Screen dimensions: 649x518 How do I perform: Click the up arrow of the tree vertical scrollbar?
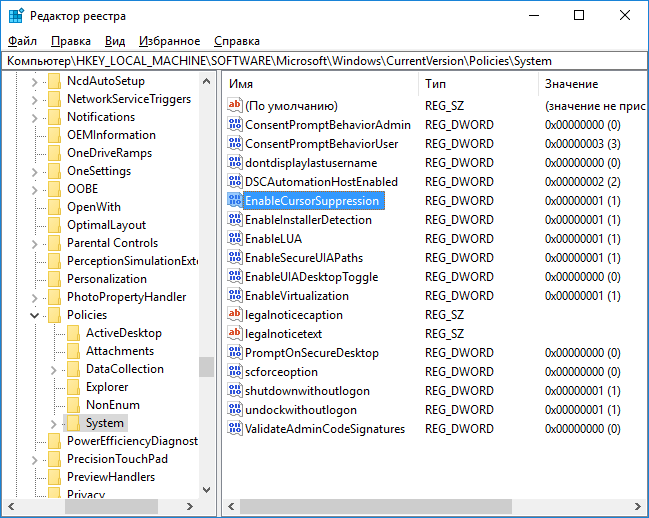(x=206, y=81)
